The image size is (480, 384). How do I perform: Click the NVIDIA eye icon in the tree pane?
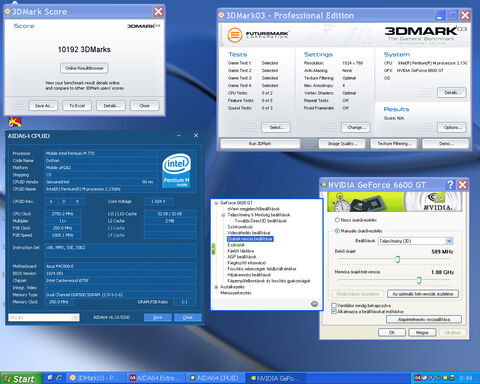314,304
